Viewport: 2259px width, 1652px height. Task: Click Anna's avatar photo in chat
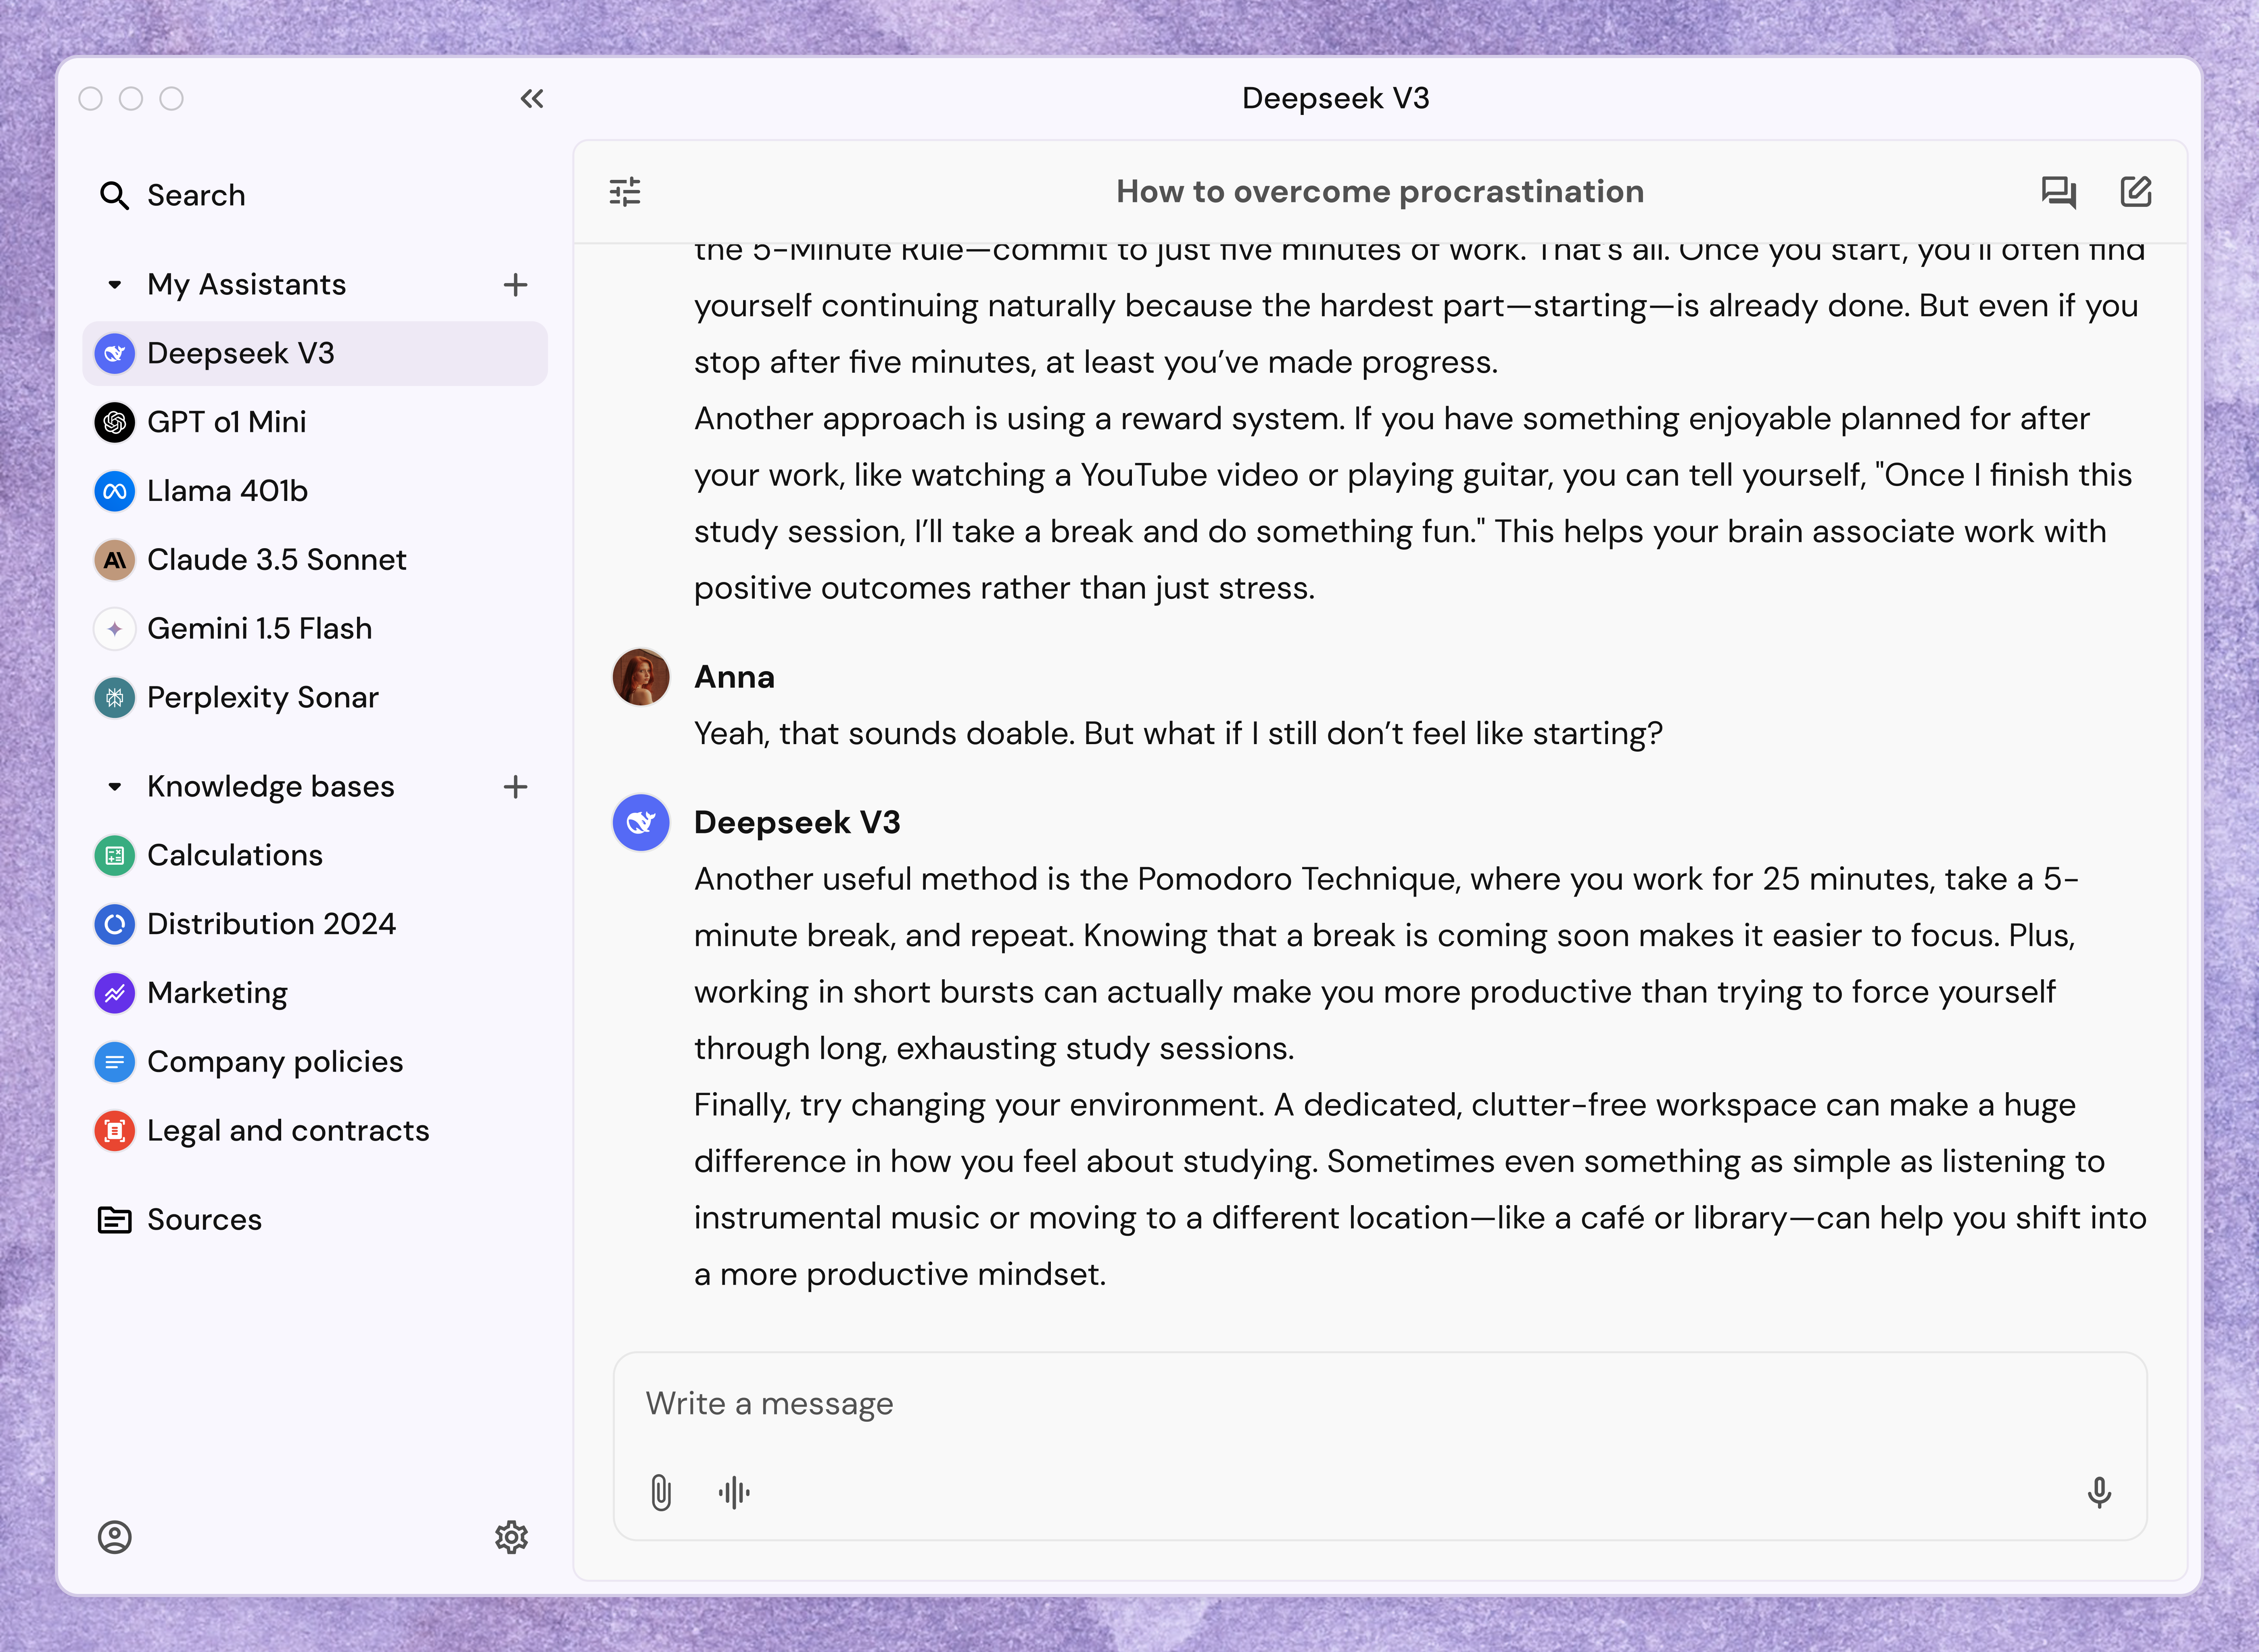click(x=641, y=677)
